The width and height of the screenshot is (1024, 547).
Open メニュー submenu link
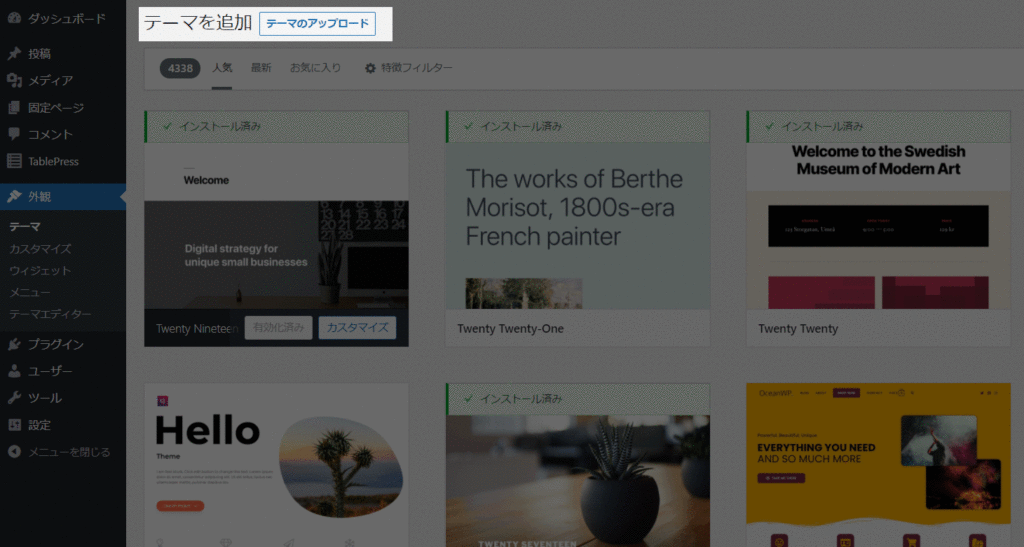coord(29,292)
